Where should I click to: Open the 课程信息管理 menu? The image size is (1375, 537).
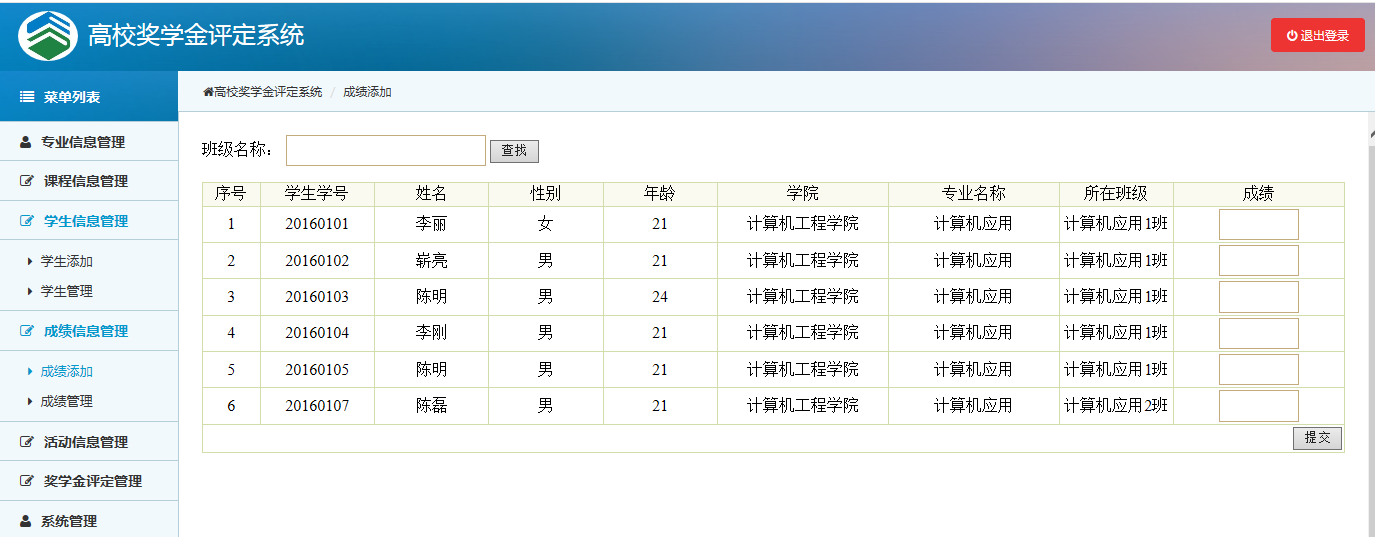[89, 181]
